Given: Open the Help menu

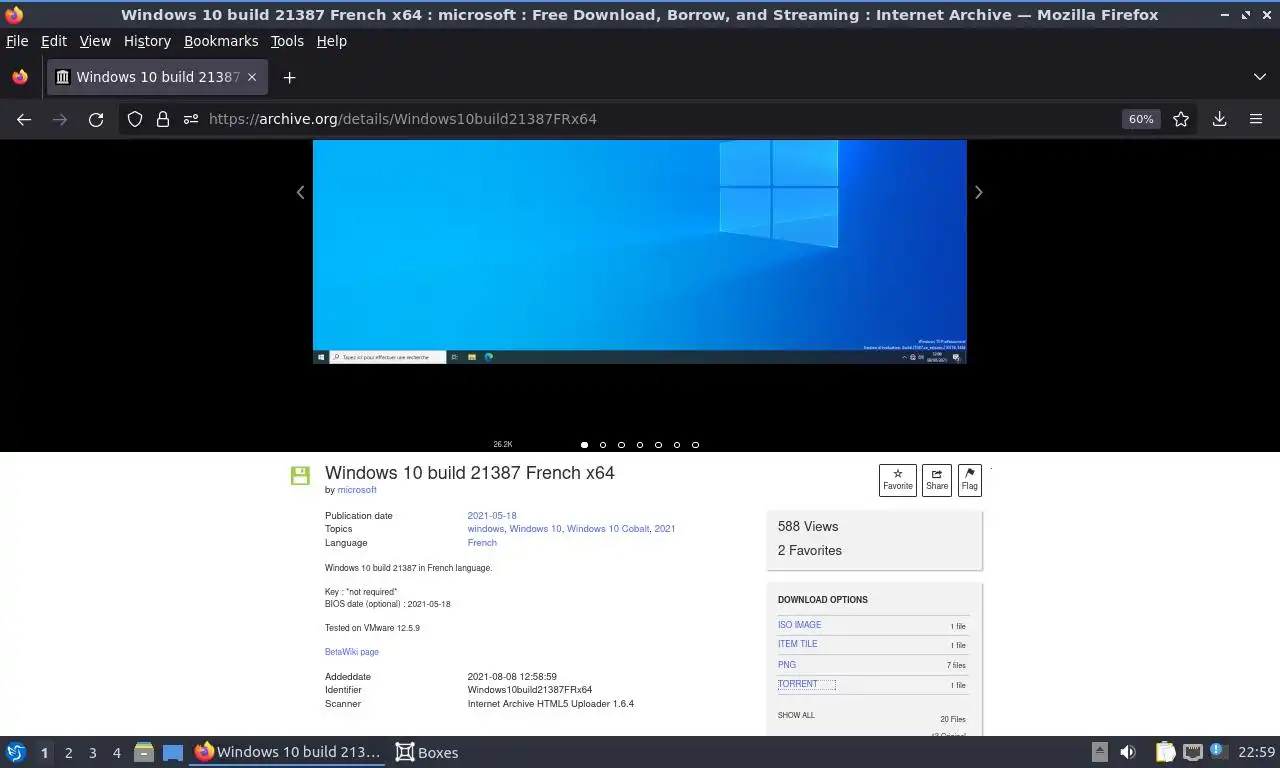Looking at the screenshot, I should [x=332, y=41].
